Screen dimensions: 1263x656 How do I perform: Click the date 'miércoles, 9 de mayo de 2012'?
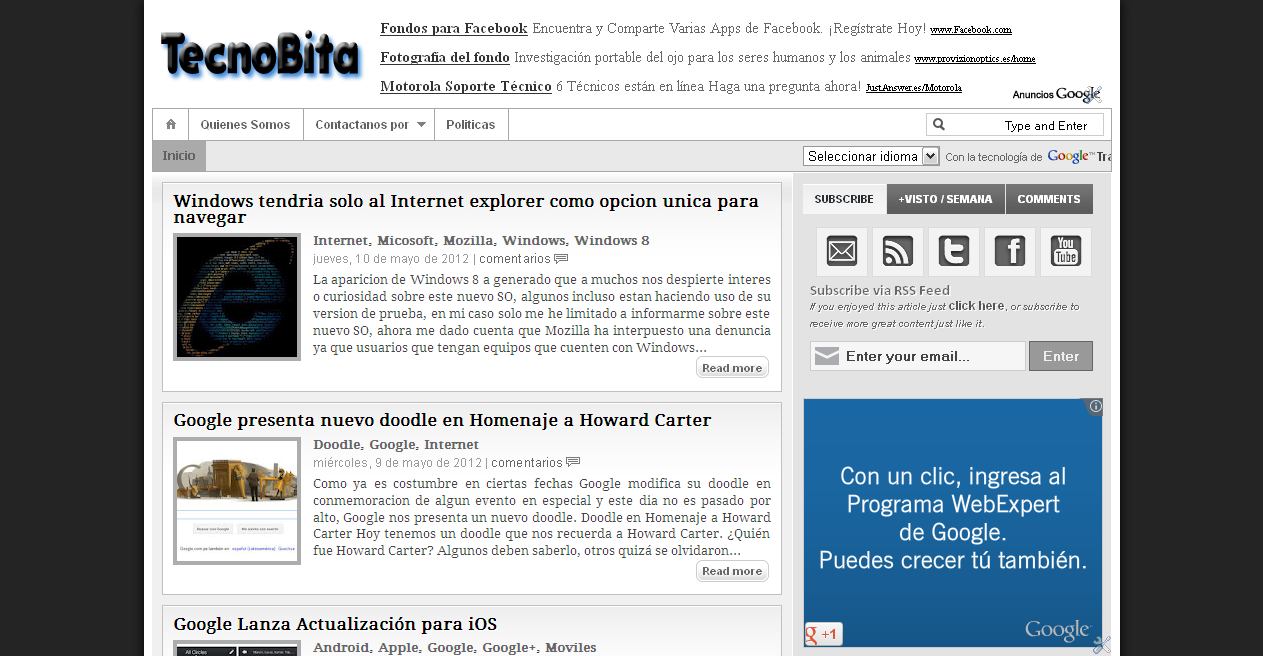397,463
